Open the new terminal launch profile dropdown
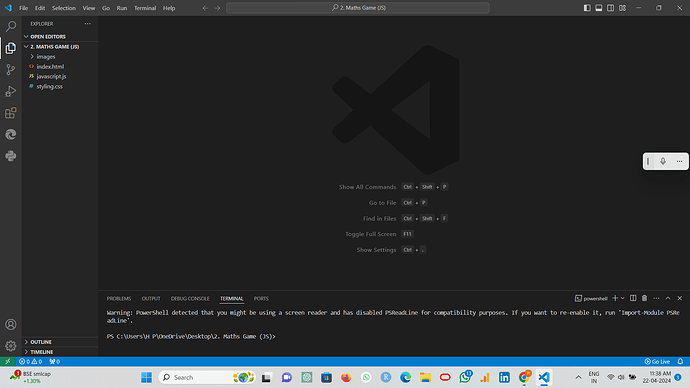Screen dimensions: 690x388 point(623,298)
